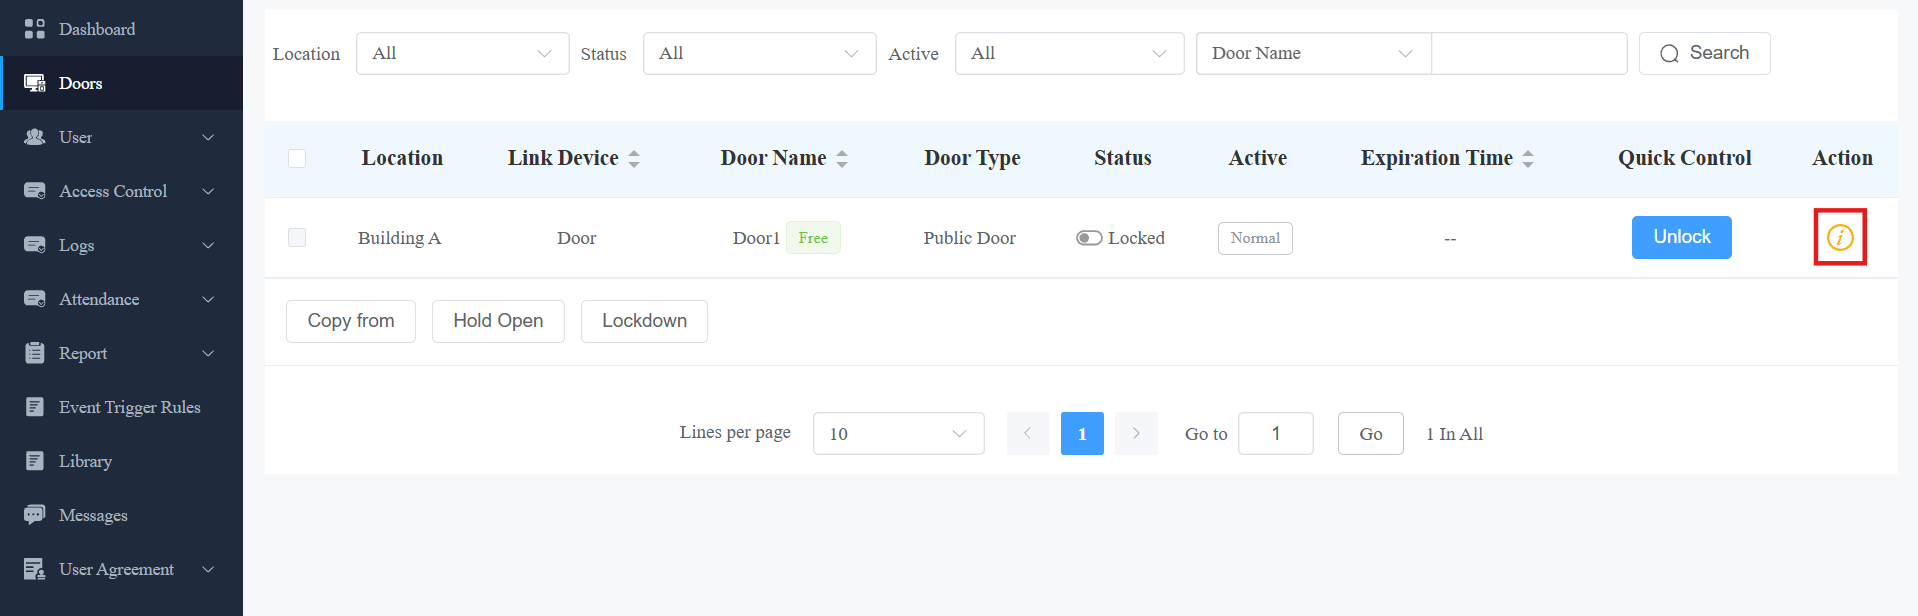Open the Lines per page dropdown
Image resolution: width=1918 pixels, height=616 pixels.
click(x=899, y=433)
